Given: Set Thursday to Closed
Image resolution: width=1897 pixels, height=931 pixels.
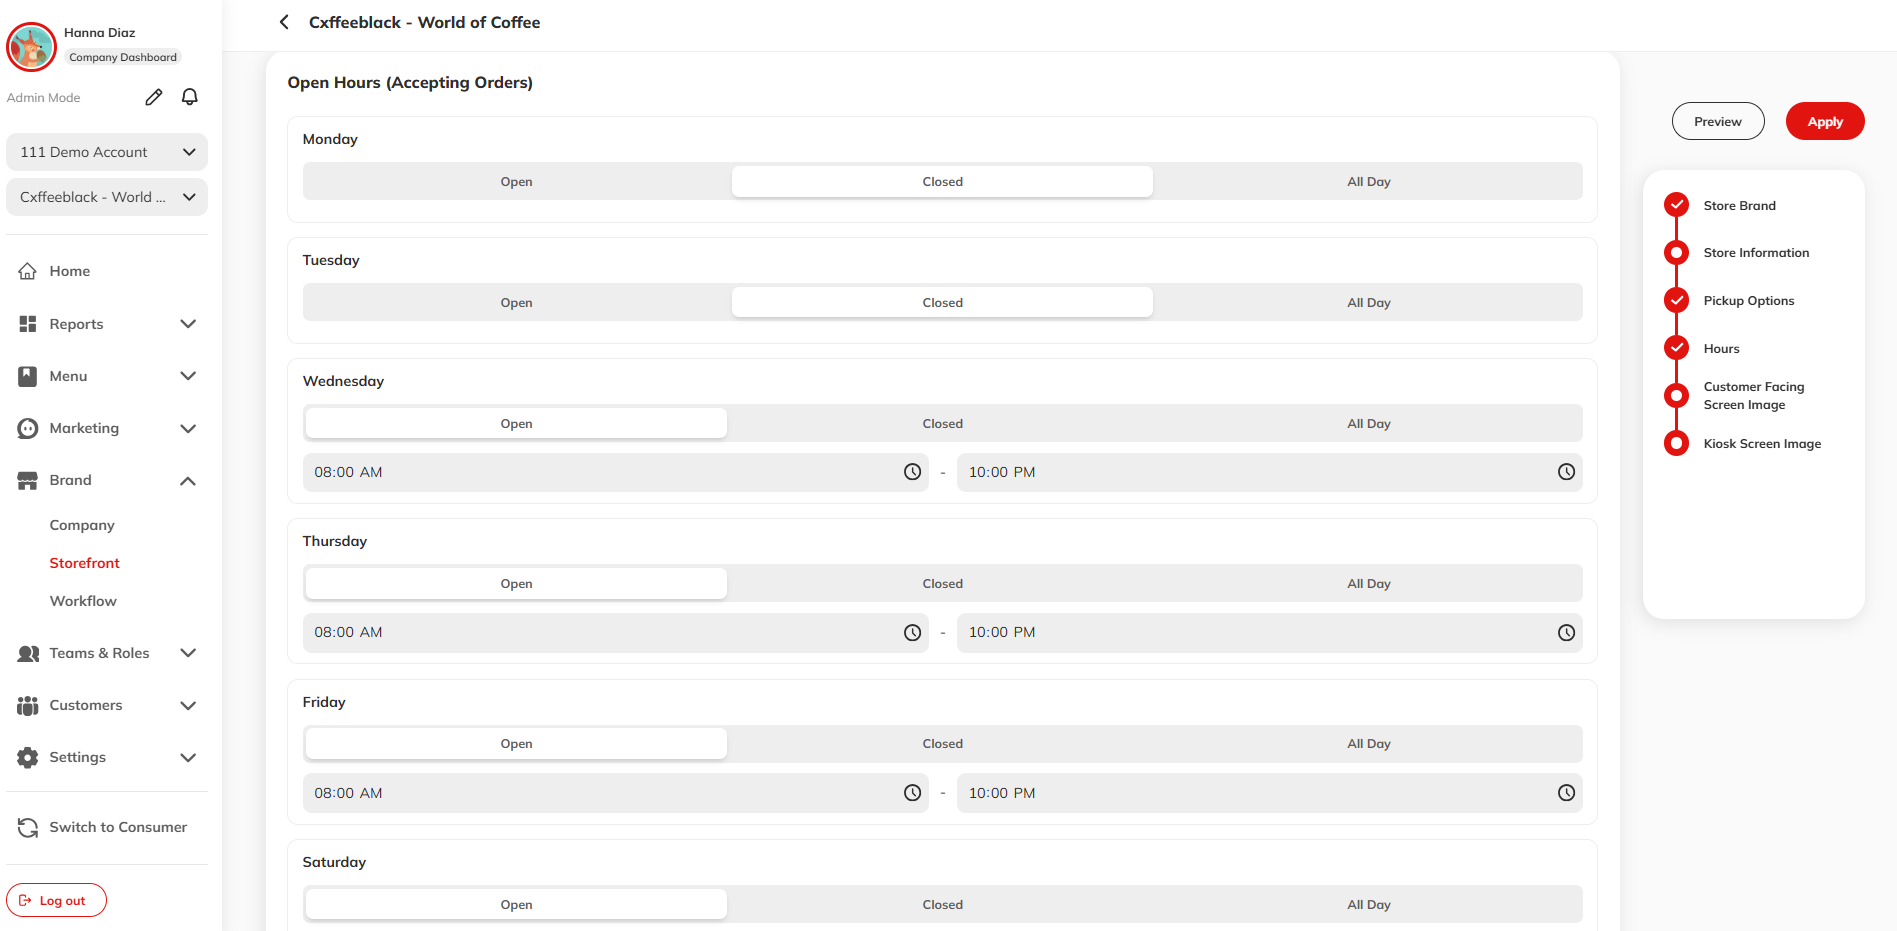Looking at the screenshot, I should pyautogui.click(x=942, y=584).
